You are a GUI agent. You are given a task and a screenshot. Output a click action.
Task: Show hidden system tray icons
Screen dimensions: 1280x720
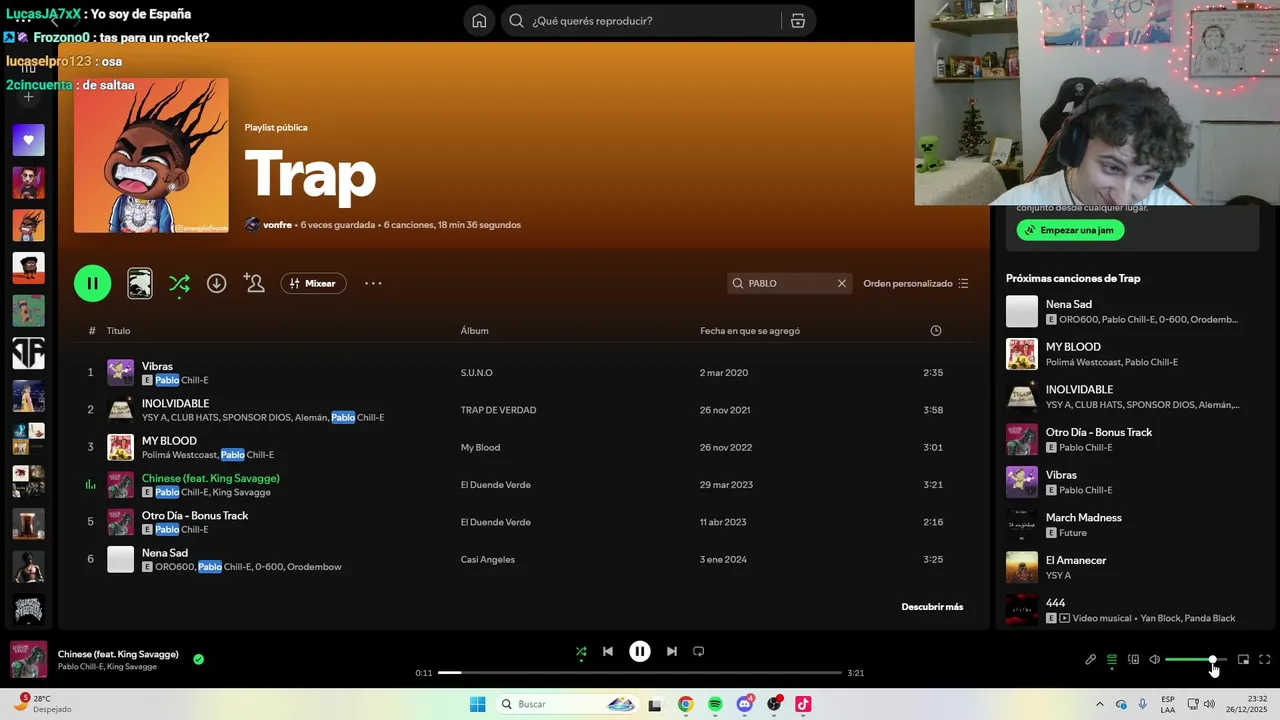(1100, 705)
